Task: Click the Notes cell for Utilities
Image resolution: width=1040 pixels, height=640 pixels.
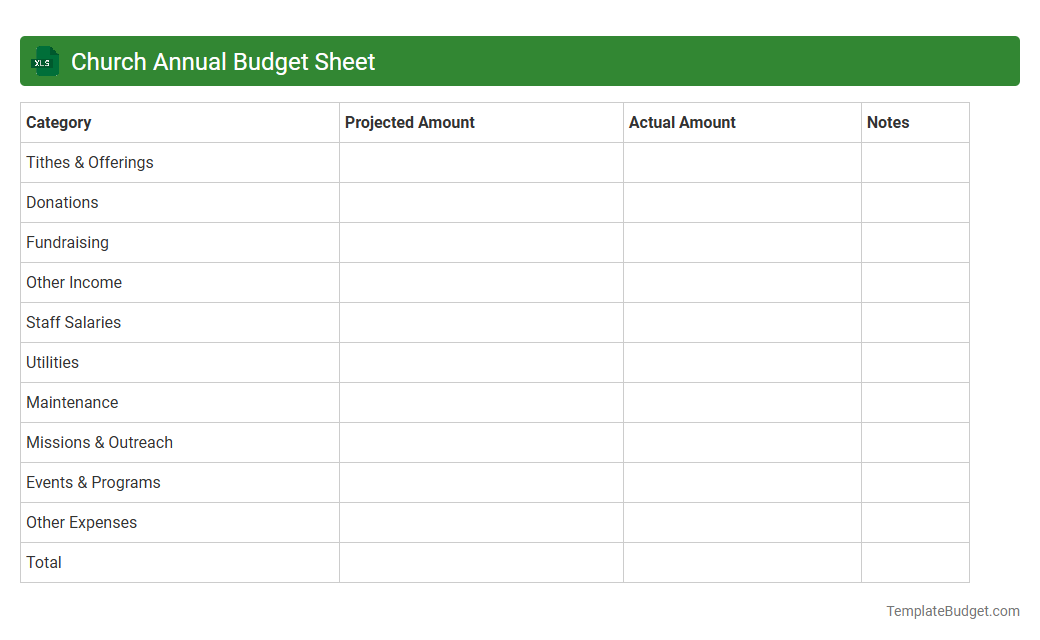Action: (x=914, y=362)
